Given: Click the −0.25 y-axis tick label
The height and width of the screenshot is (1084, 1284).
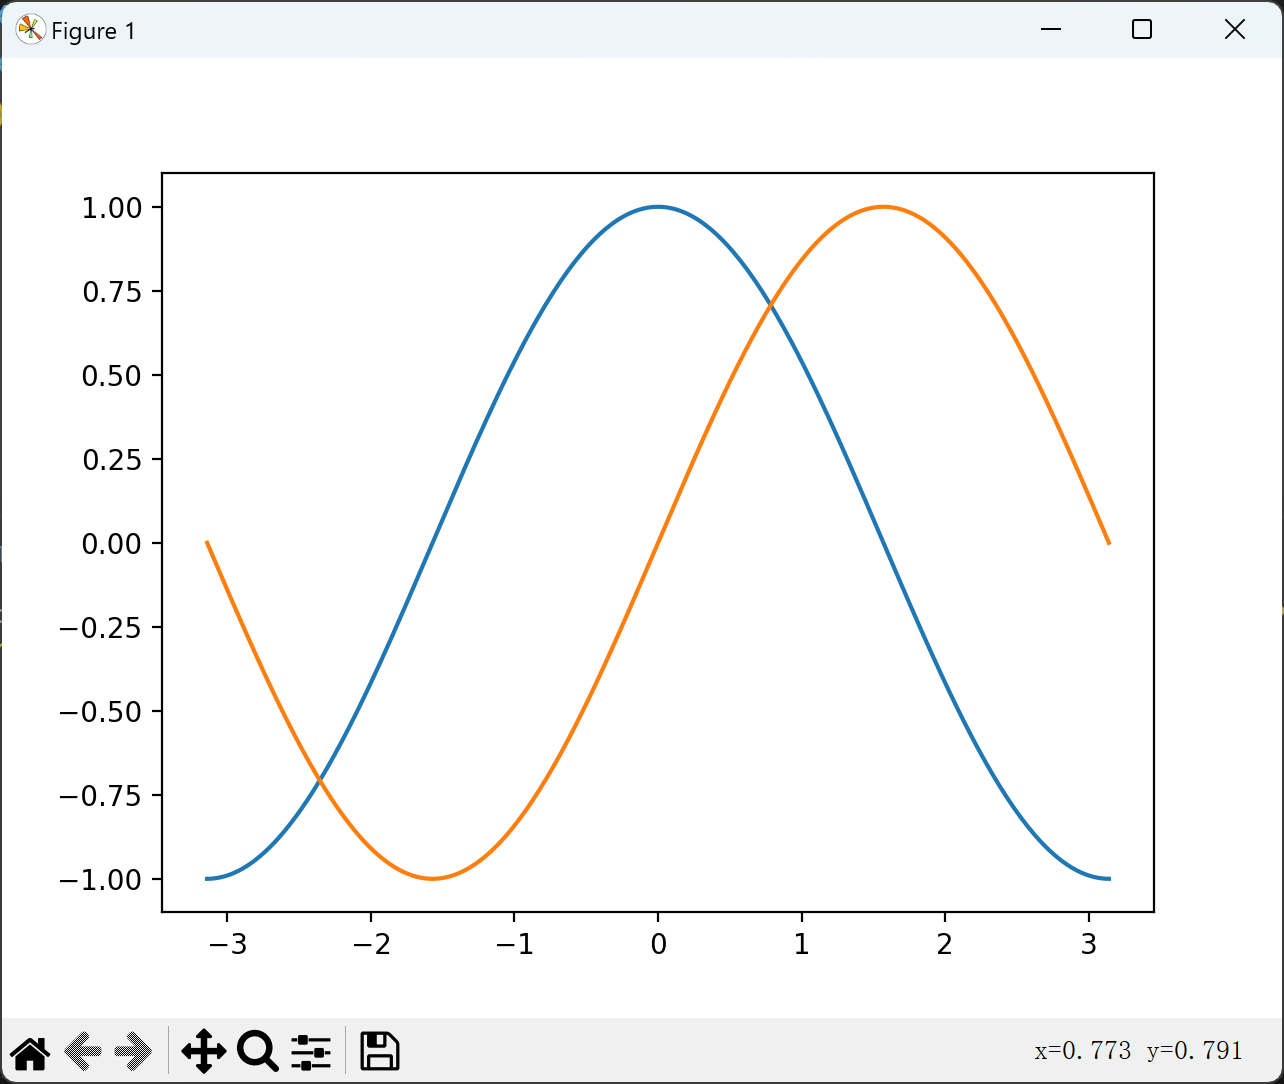Looking at the screenshot, I should (100, 628).
